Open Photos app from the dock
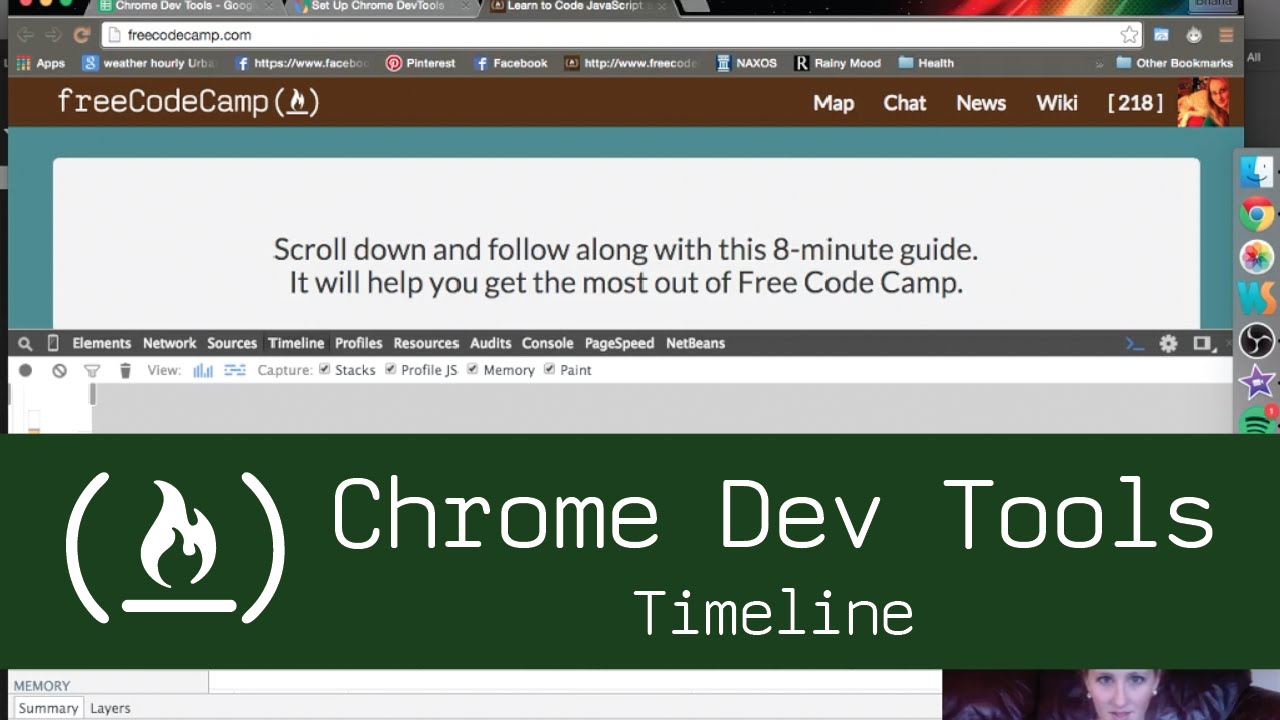 point(1257,256)
